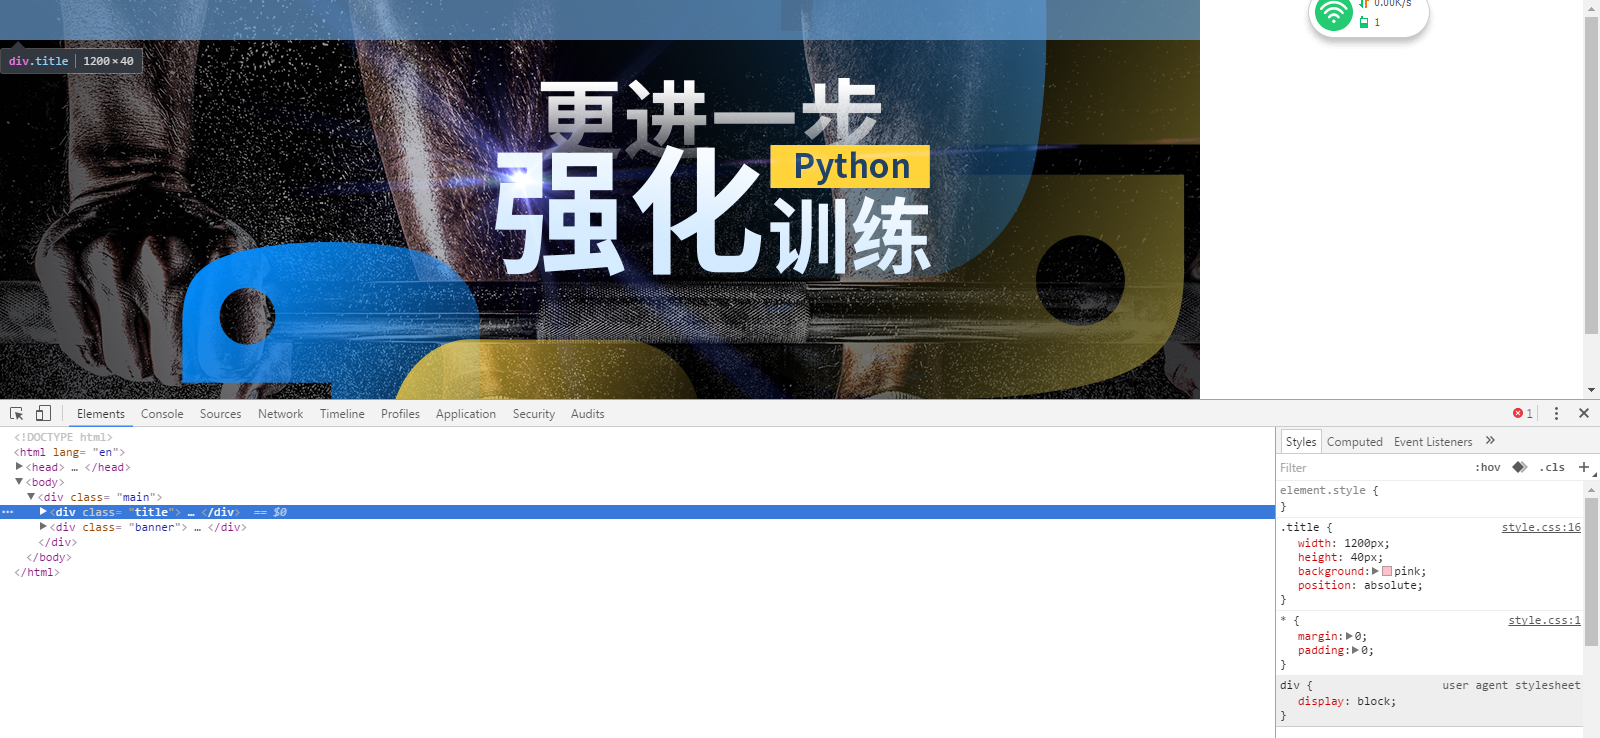Open the DevTools three-dot customize menu
Image resolution: width=1600 pixels, height=738 pixels.
point(1556,413)
